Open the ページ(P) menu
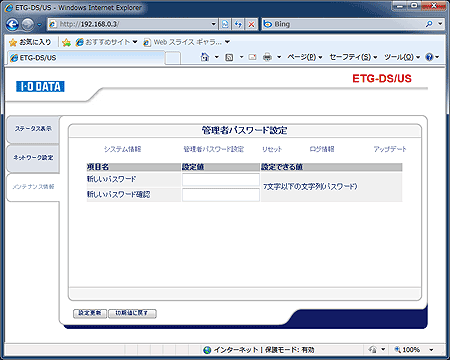450x360 pixels. pos(305,57)
